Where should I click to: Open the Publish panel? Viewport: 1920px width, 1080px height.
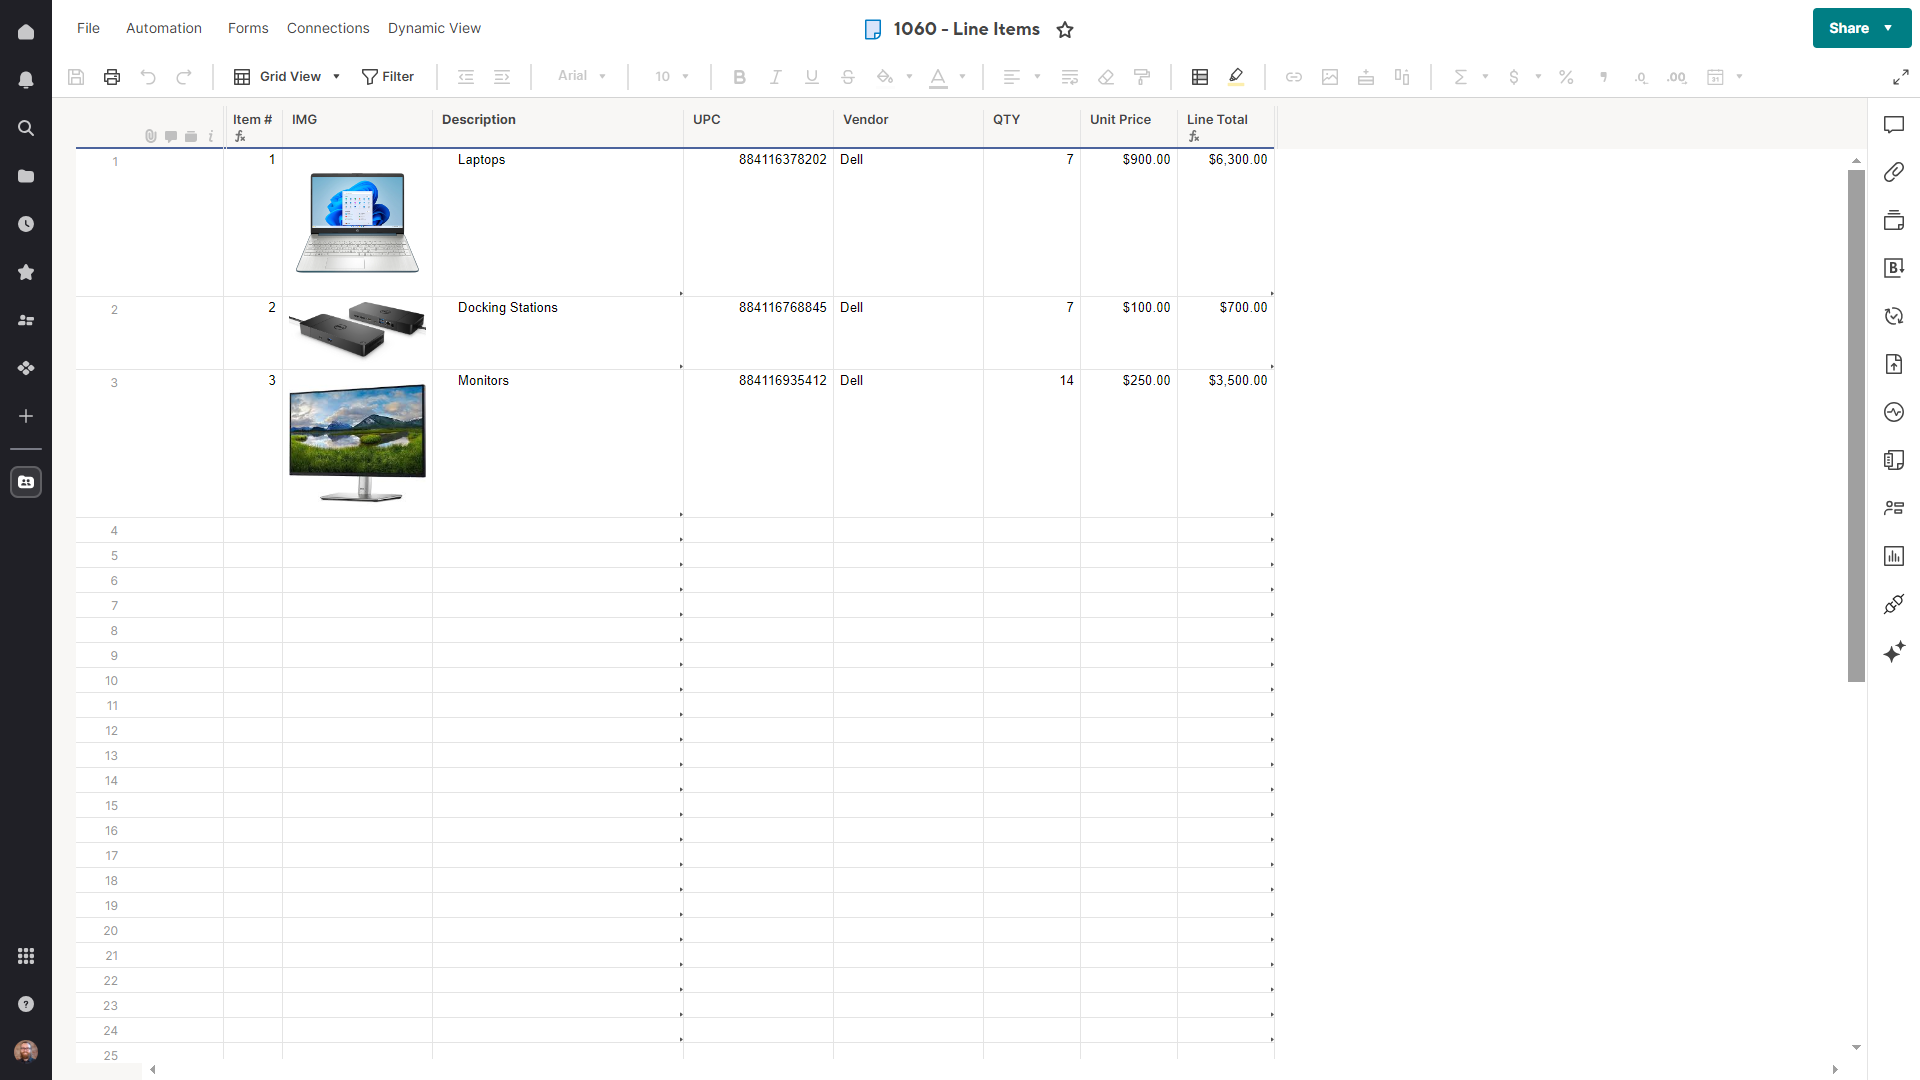coord(1895,364)
